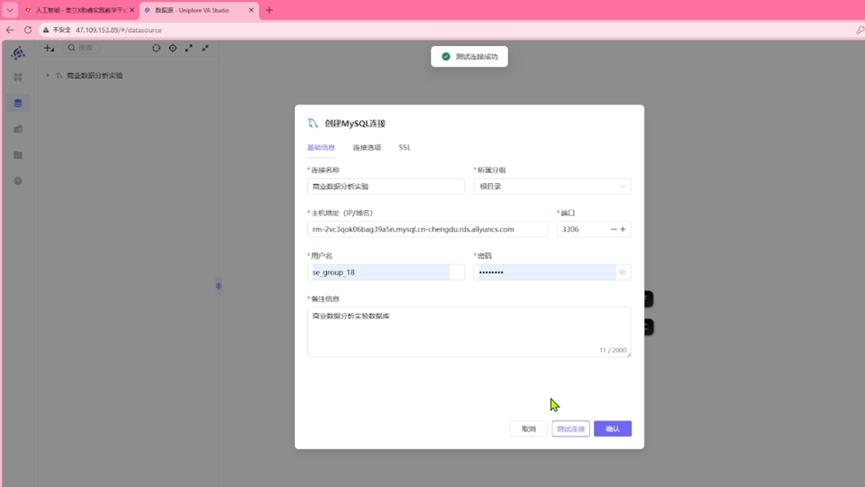
Task: Switch to the SSL tab
Action: coord(404,147)
